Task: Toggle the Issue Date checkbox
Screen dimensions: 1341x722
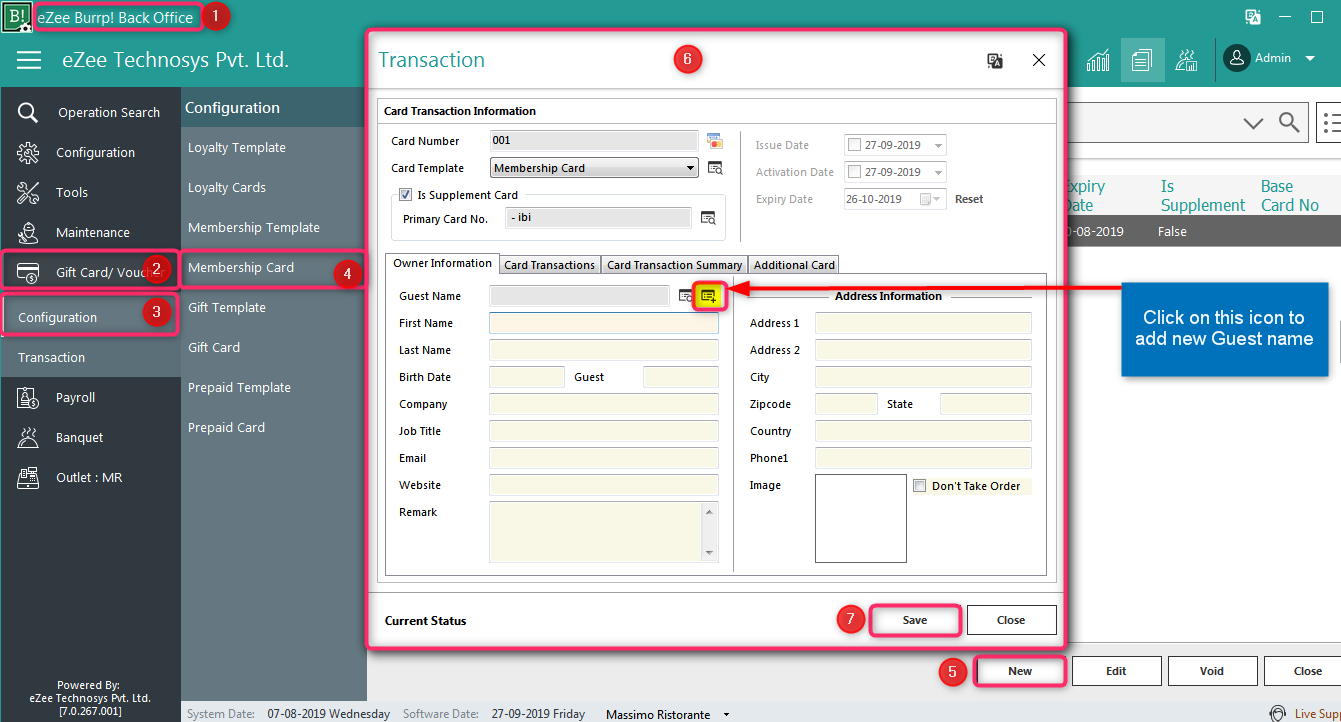Action: click(x=853, y=145)
